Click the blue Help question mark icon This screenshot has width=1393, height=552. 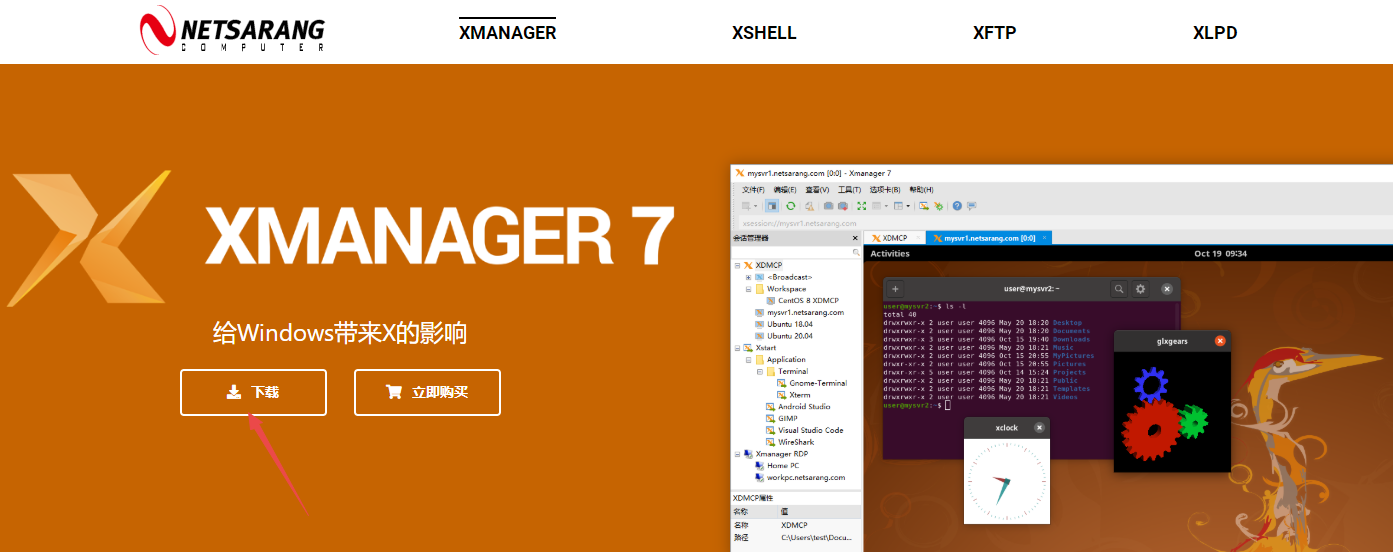[x=957, y=206]
